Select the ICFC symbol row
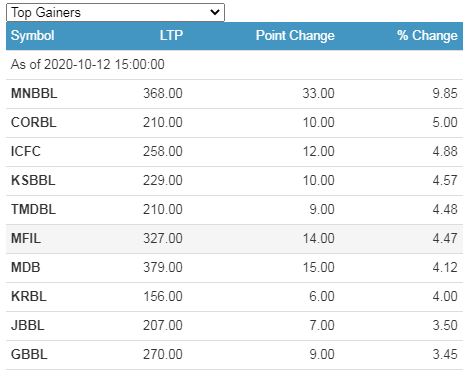 (x=234, y=152)
